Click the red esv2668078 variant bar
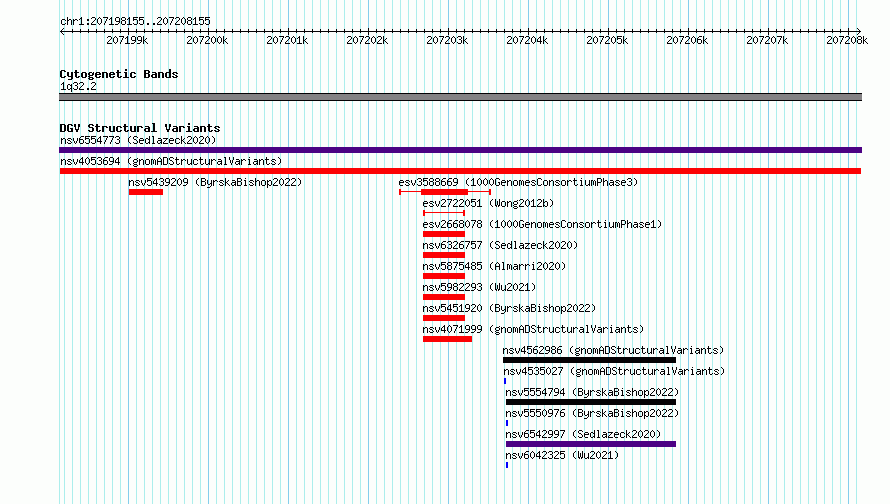This screenshot has height=504, width=890. (444, 234)
